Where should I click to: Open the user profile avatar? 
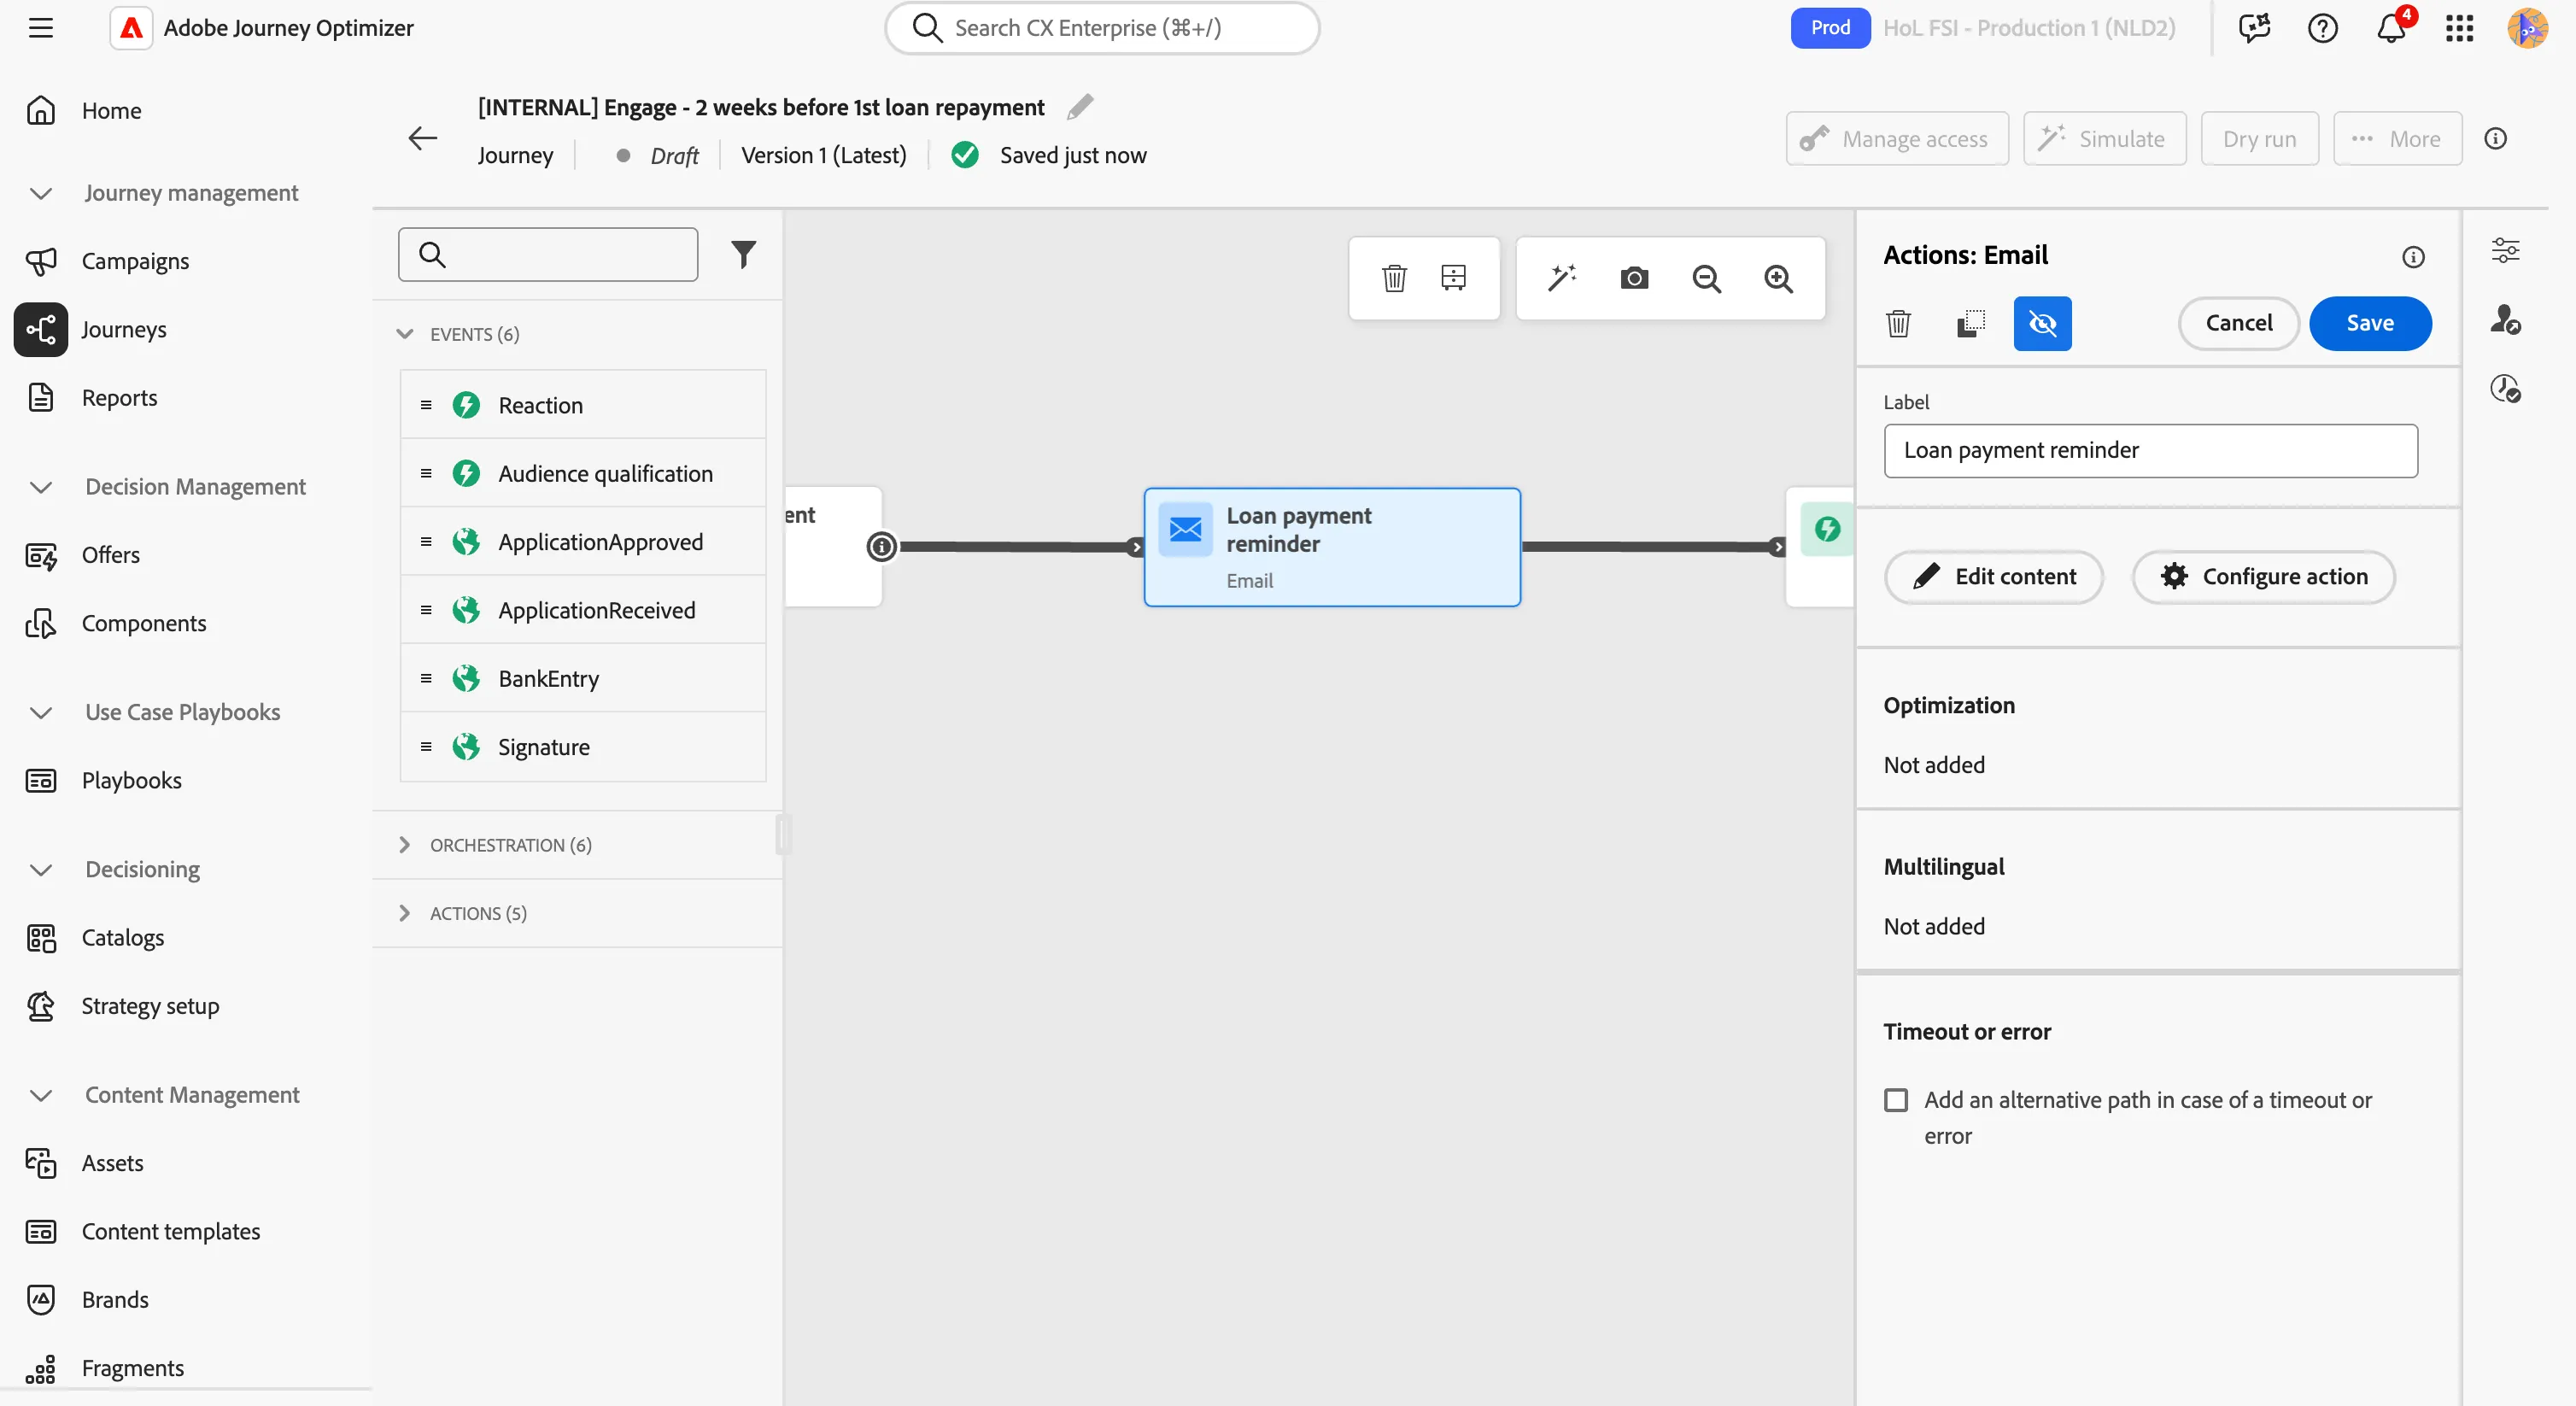click(2527, 28)
